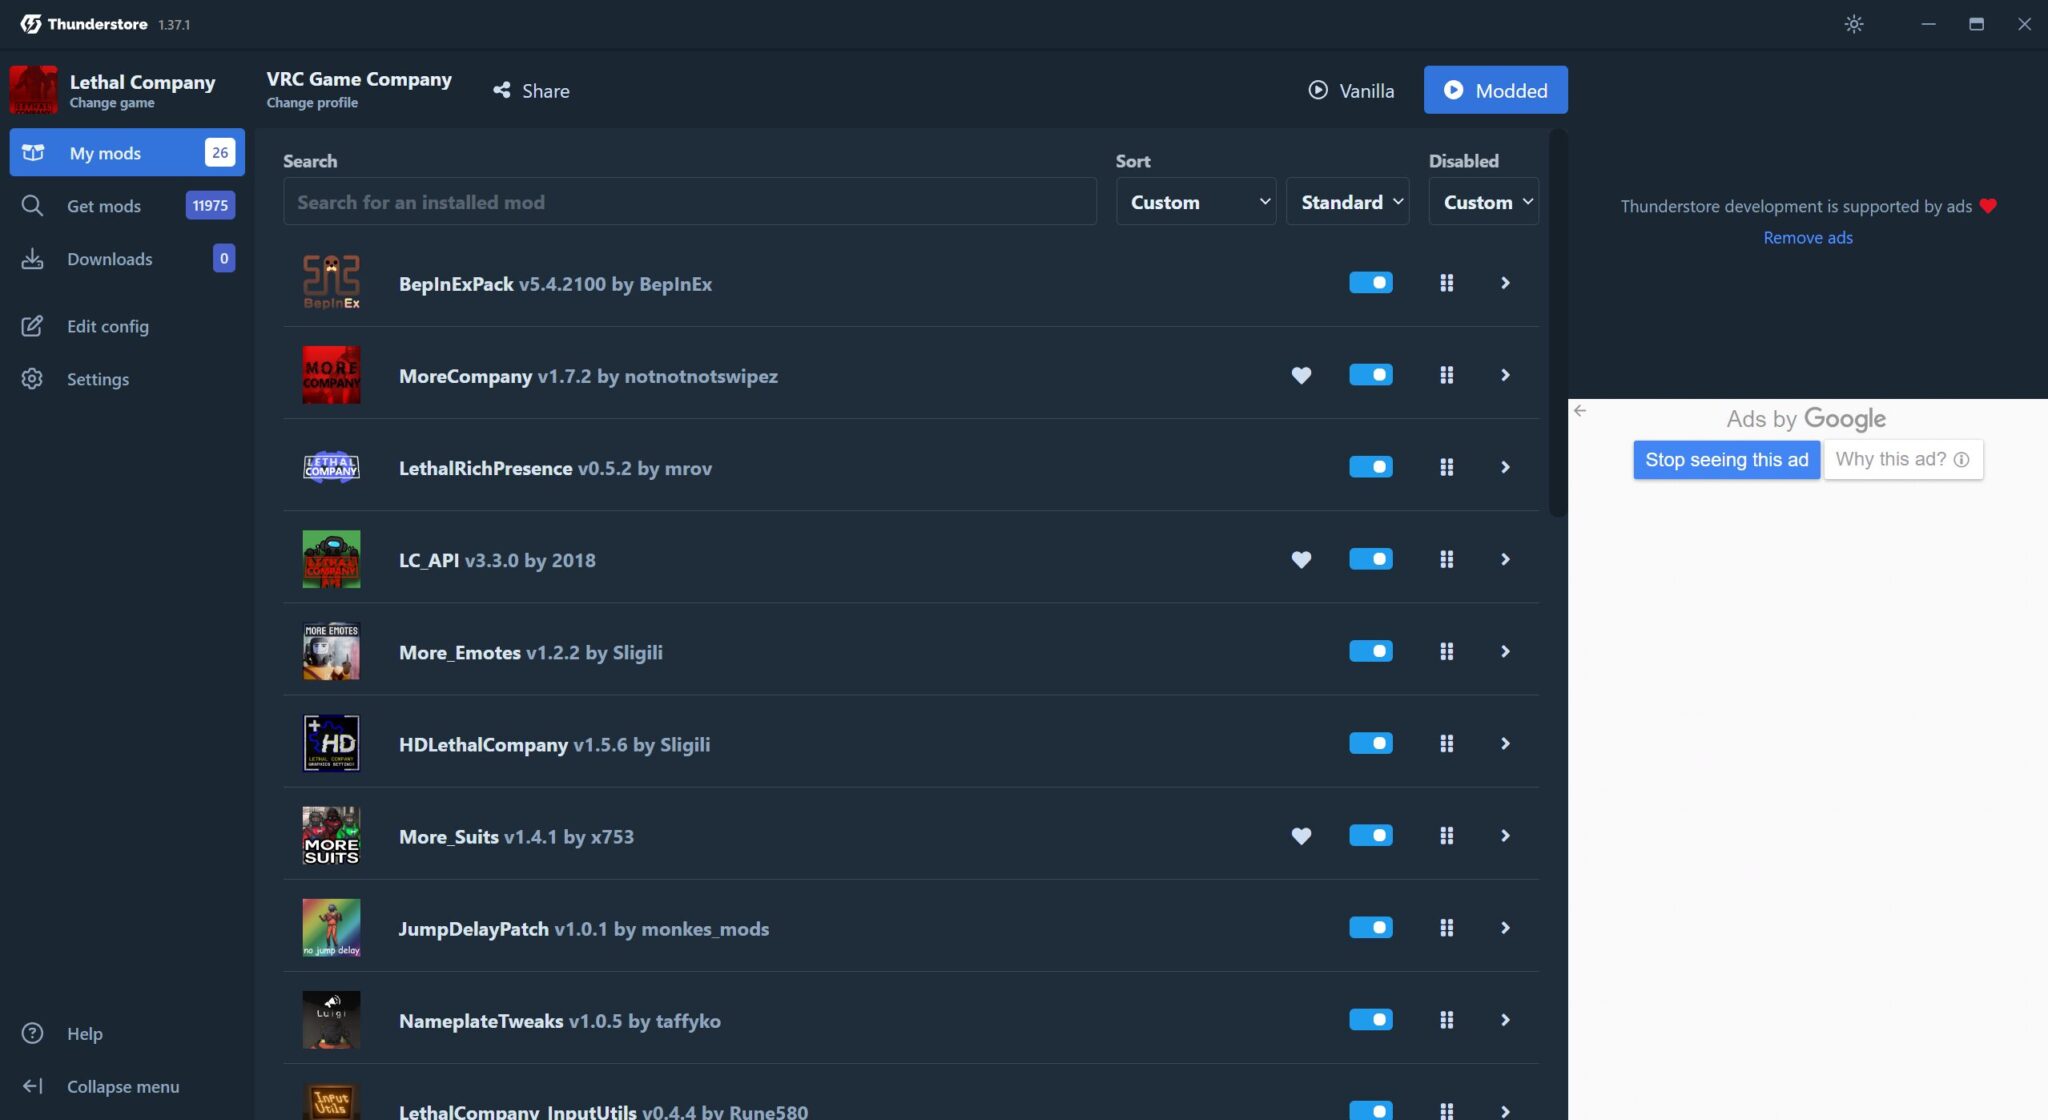Disable the MoreCompany mod

coord(1371,374)
